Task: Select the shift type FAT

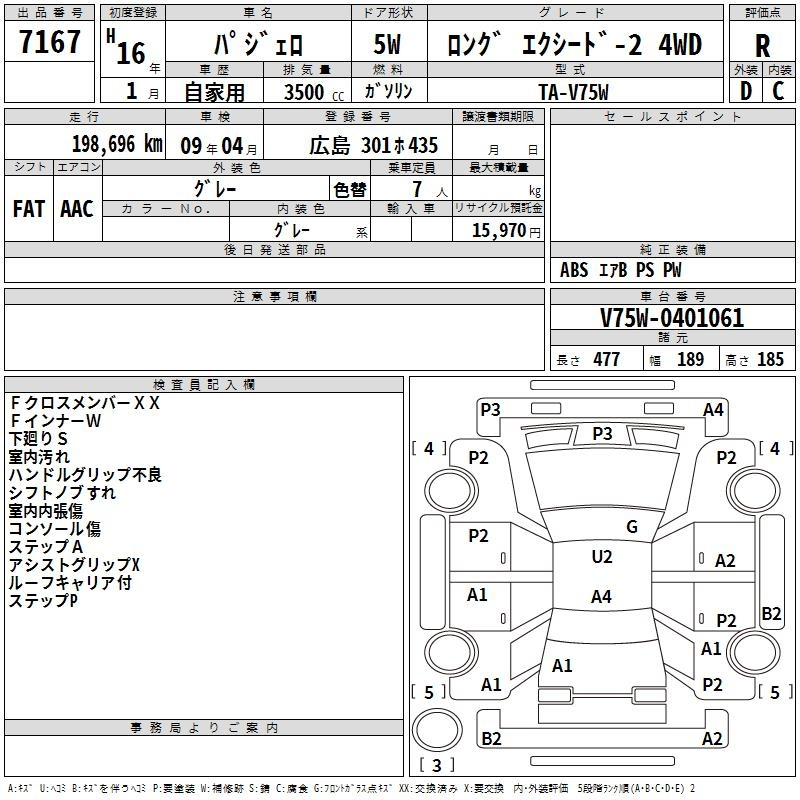Action: coord(29,209)
